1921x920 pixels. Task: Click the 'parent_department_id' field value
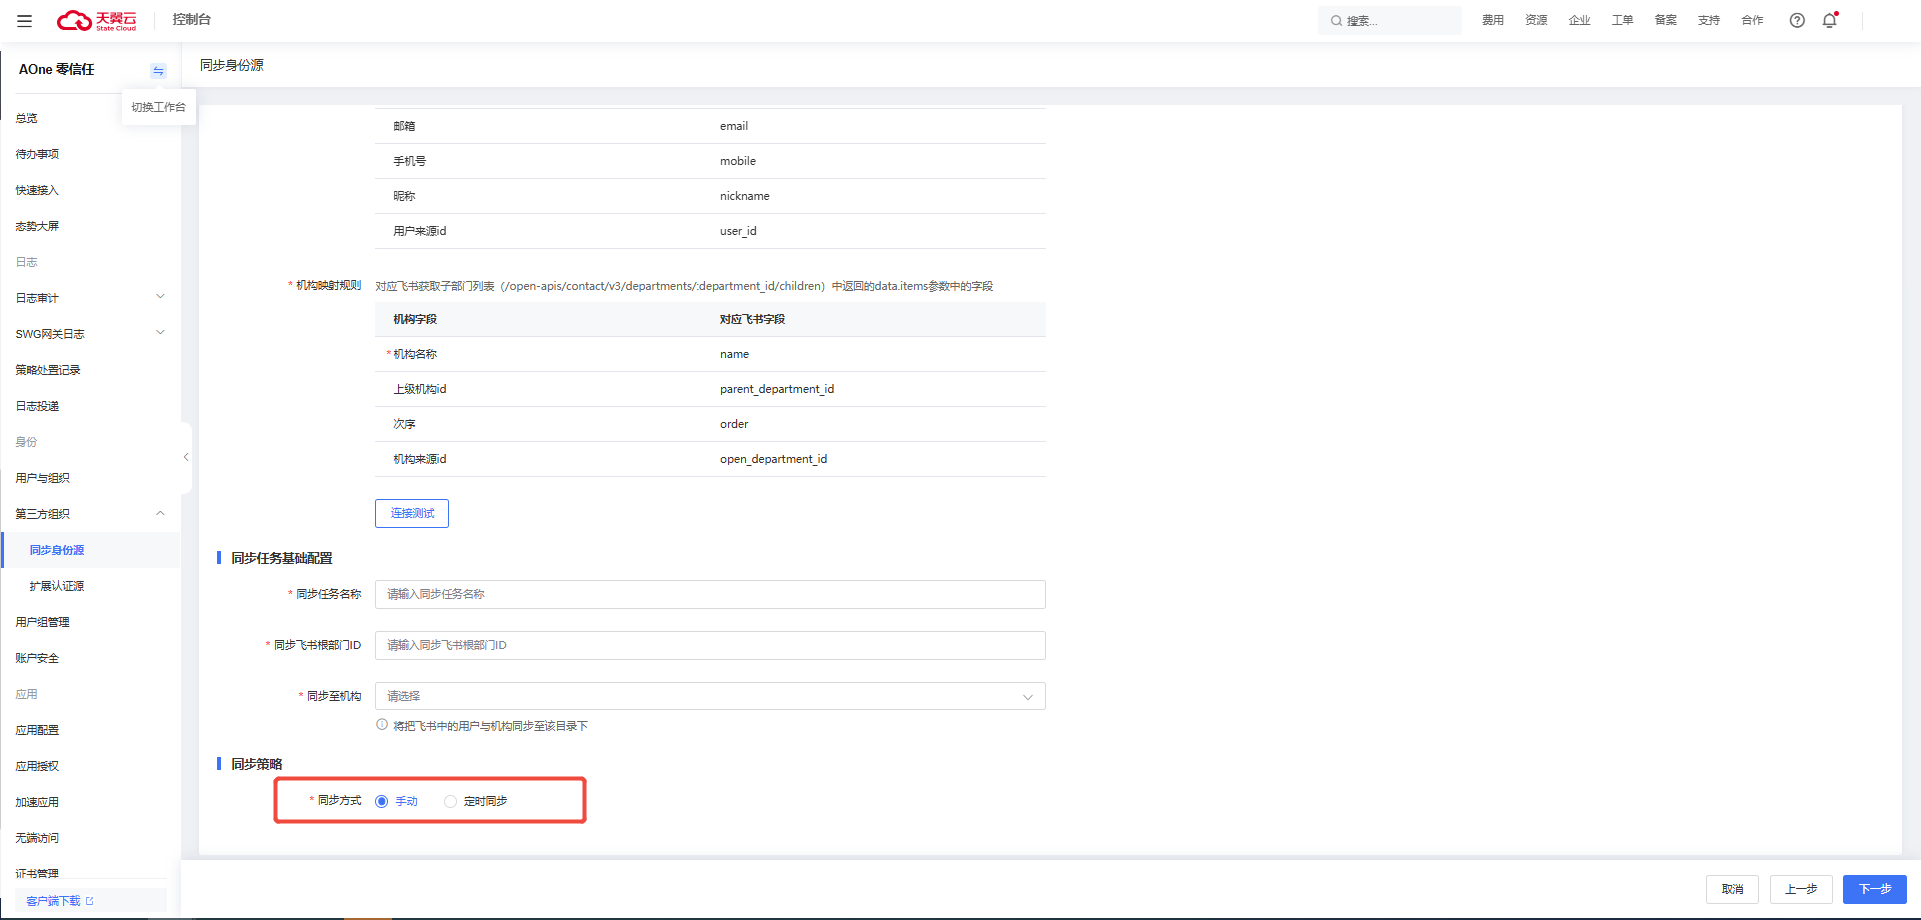tap(777, 389)
